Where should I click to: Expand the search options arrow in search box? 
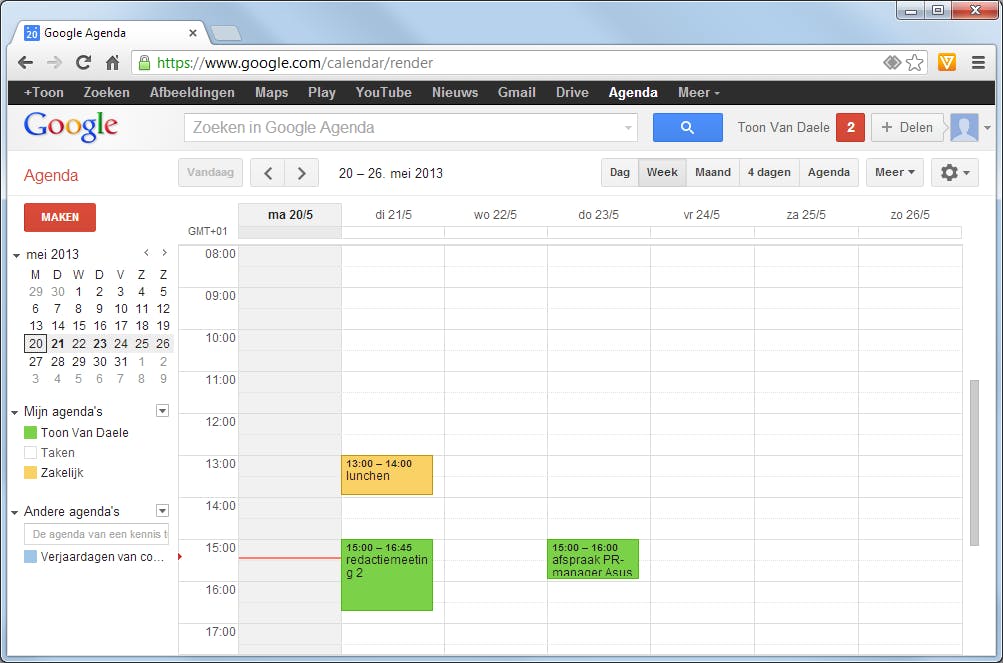tap(628, 128)
